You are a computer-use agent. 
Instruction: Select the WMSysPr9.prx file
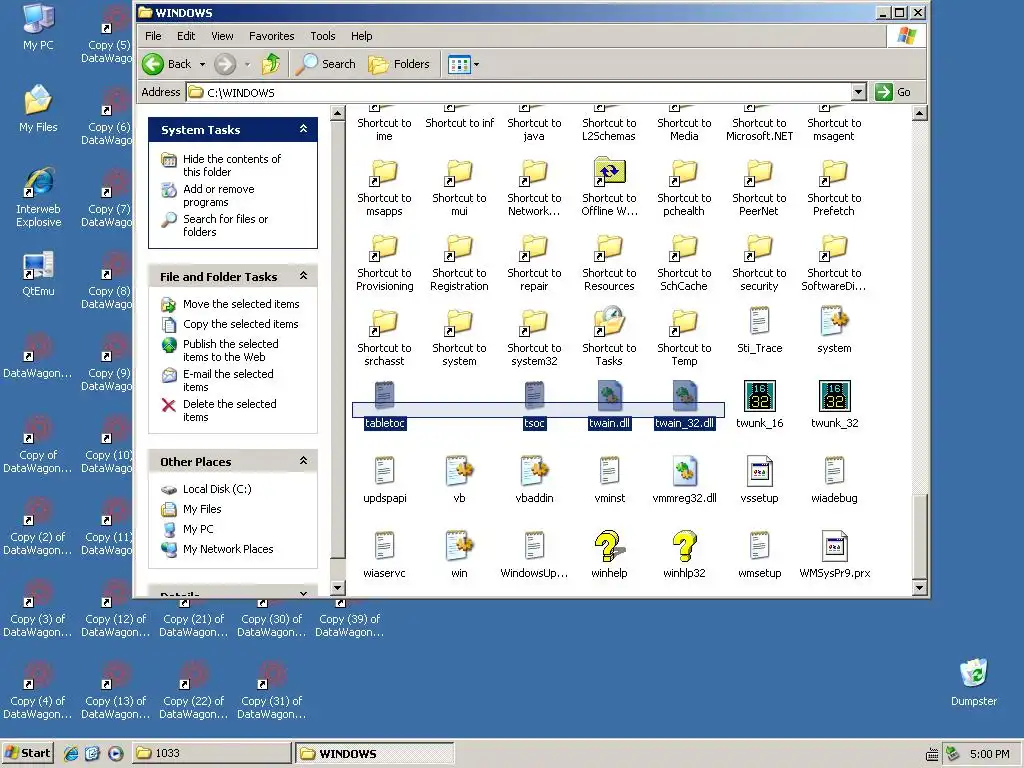pyautogui.click(x=835, y=546)
